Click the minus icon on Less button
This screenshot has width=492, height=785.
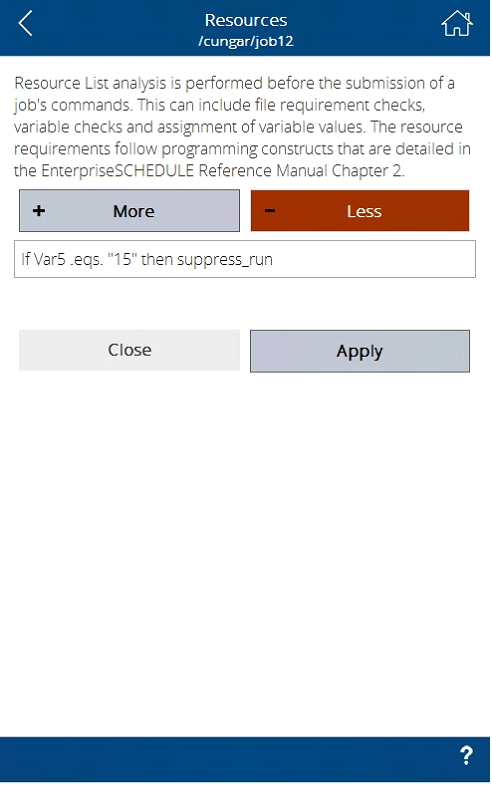(269, 211)
